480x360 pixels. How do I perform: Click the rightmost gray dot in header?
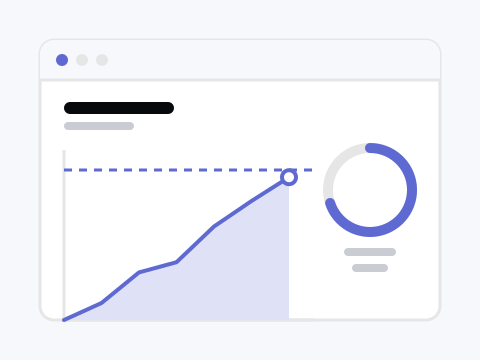point(102,60)
